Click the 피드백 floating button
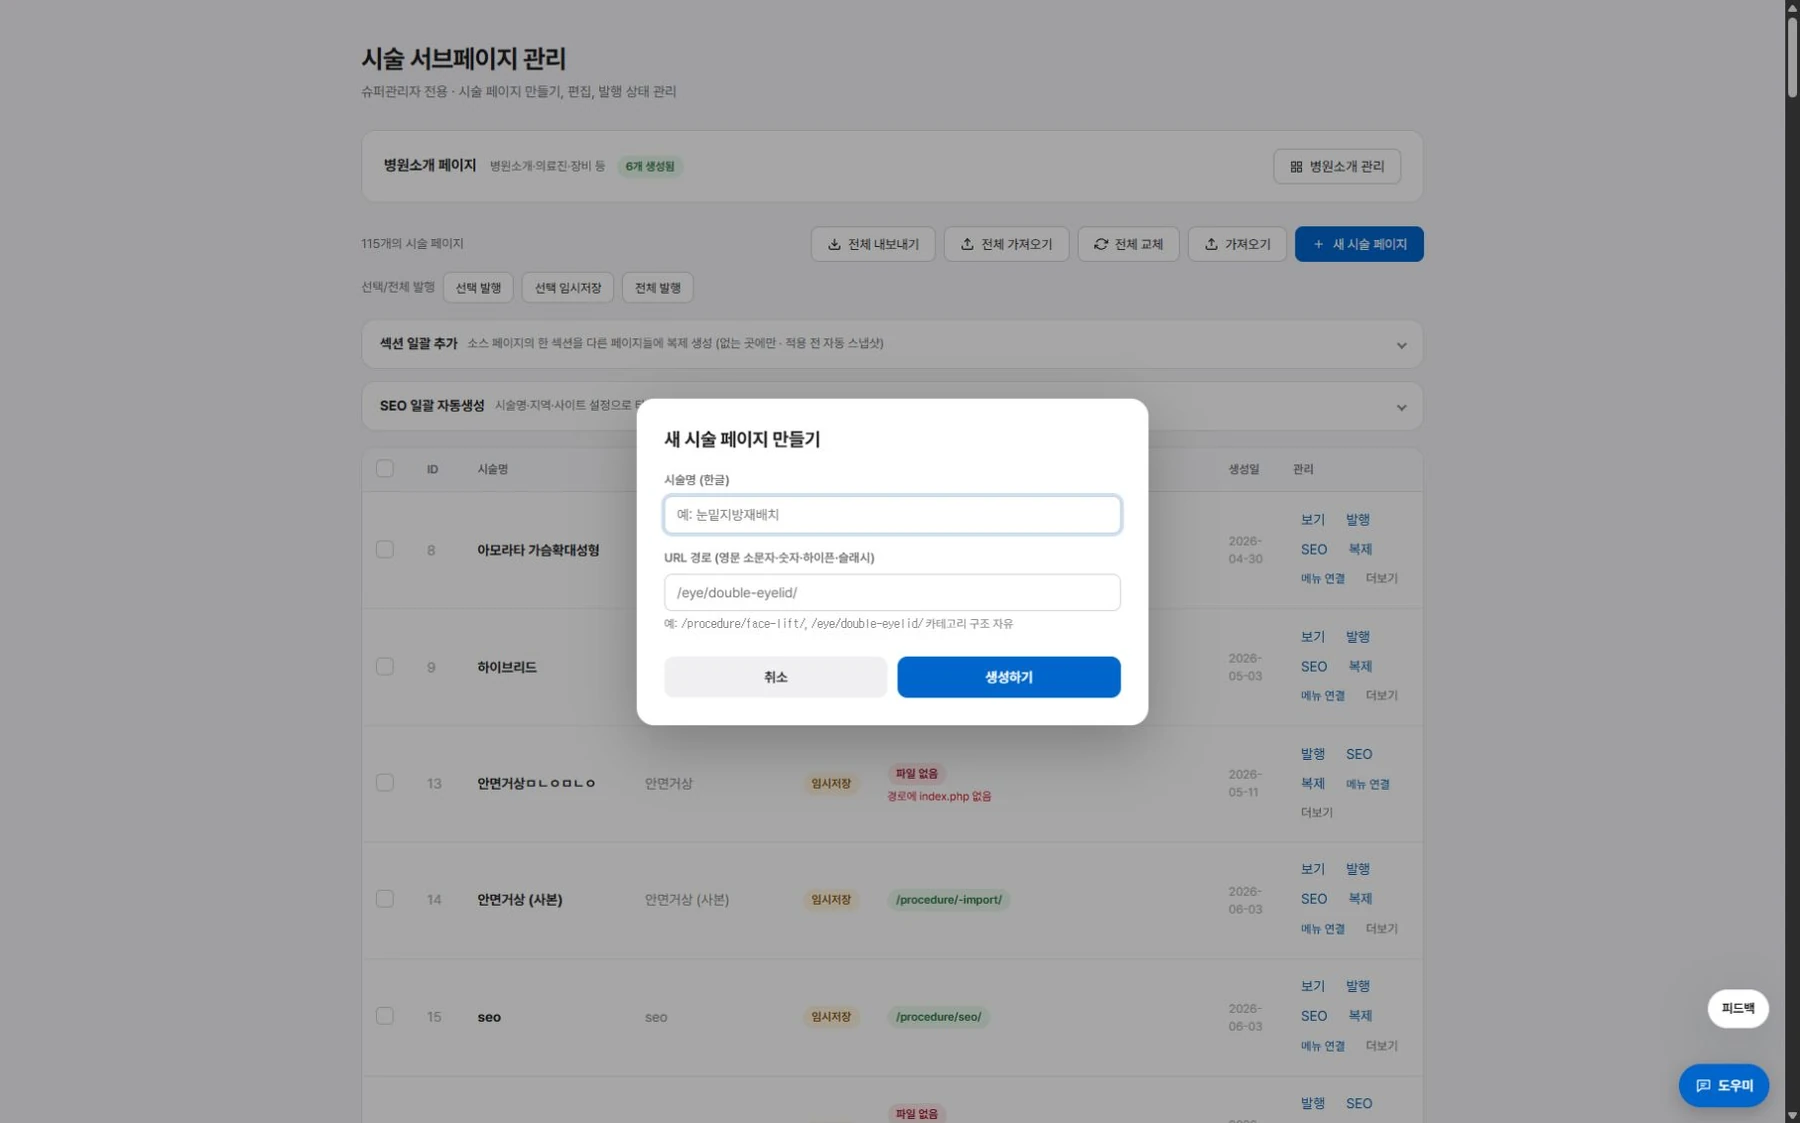 pyautogui.click(x=1738, y=1008)
